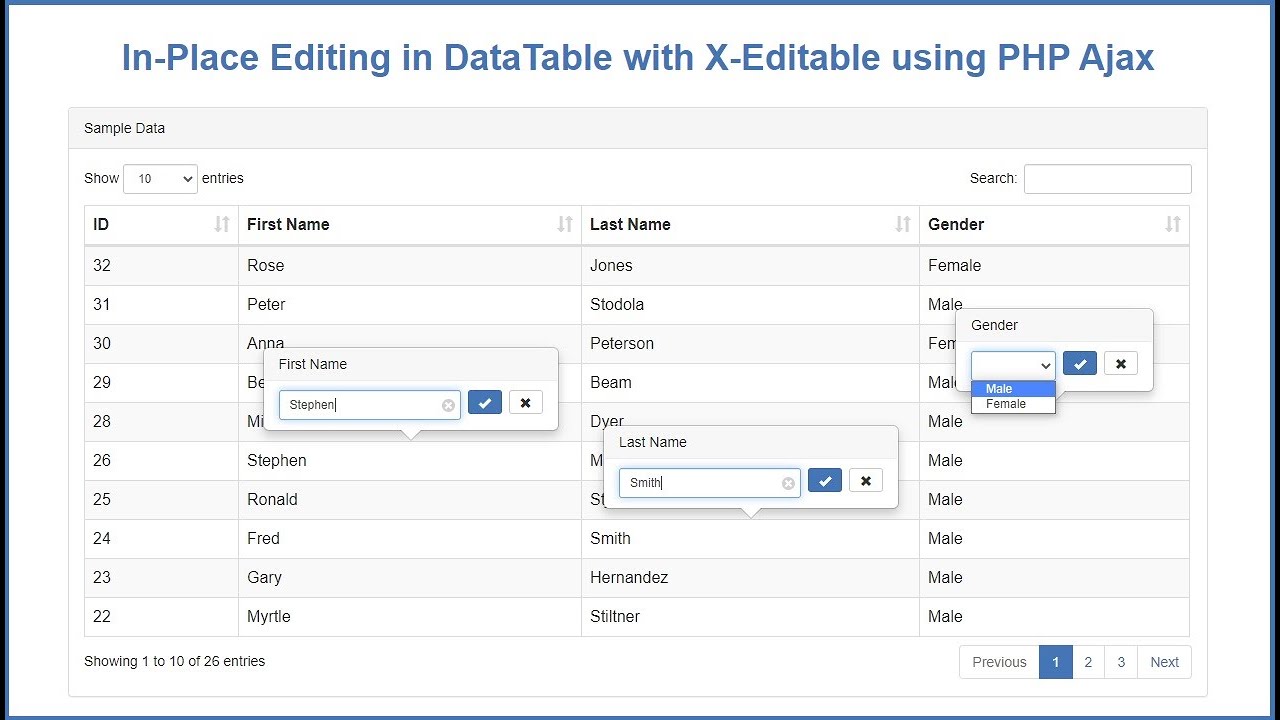Screen dimensions: 1280x720
Task: Go to page 2 of results
Action: 1088,662
